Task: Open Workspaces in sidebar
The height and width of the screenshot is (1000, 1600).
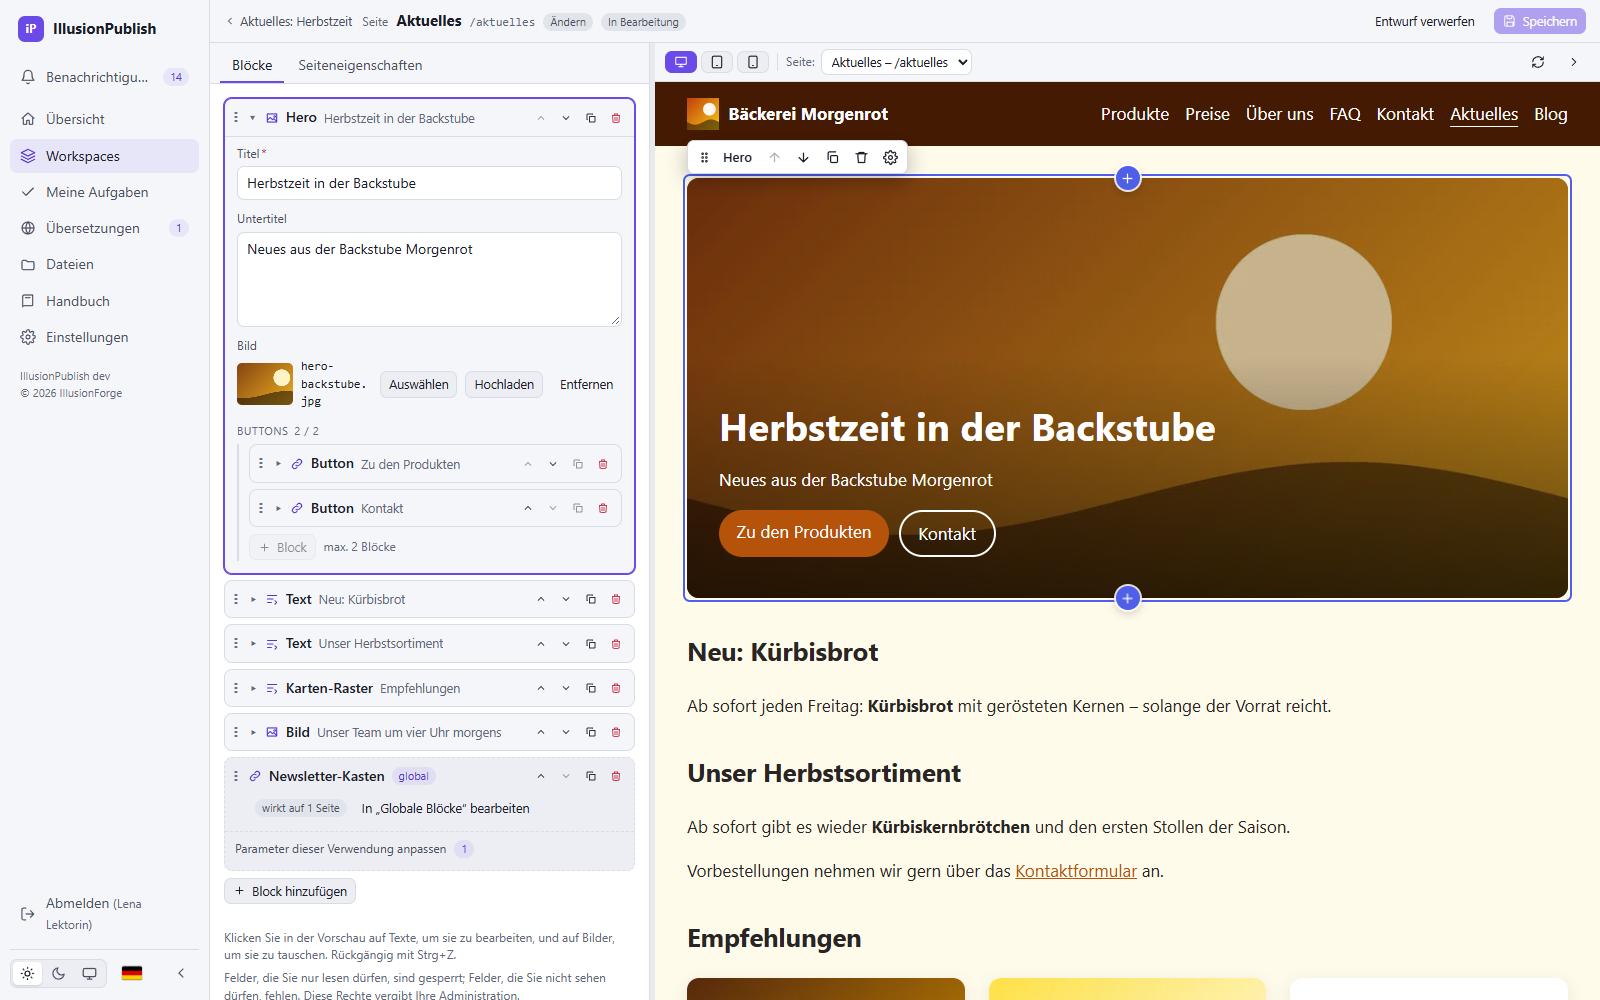Action: click(104, 156)
